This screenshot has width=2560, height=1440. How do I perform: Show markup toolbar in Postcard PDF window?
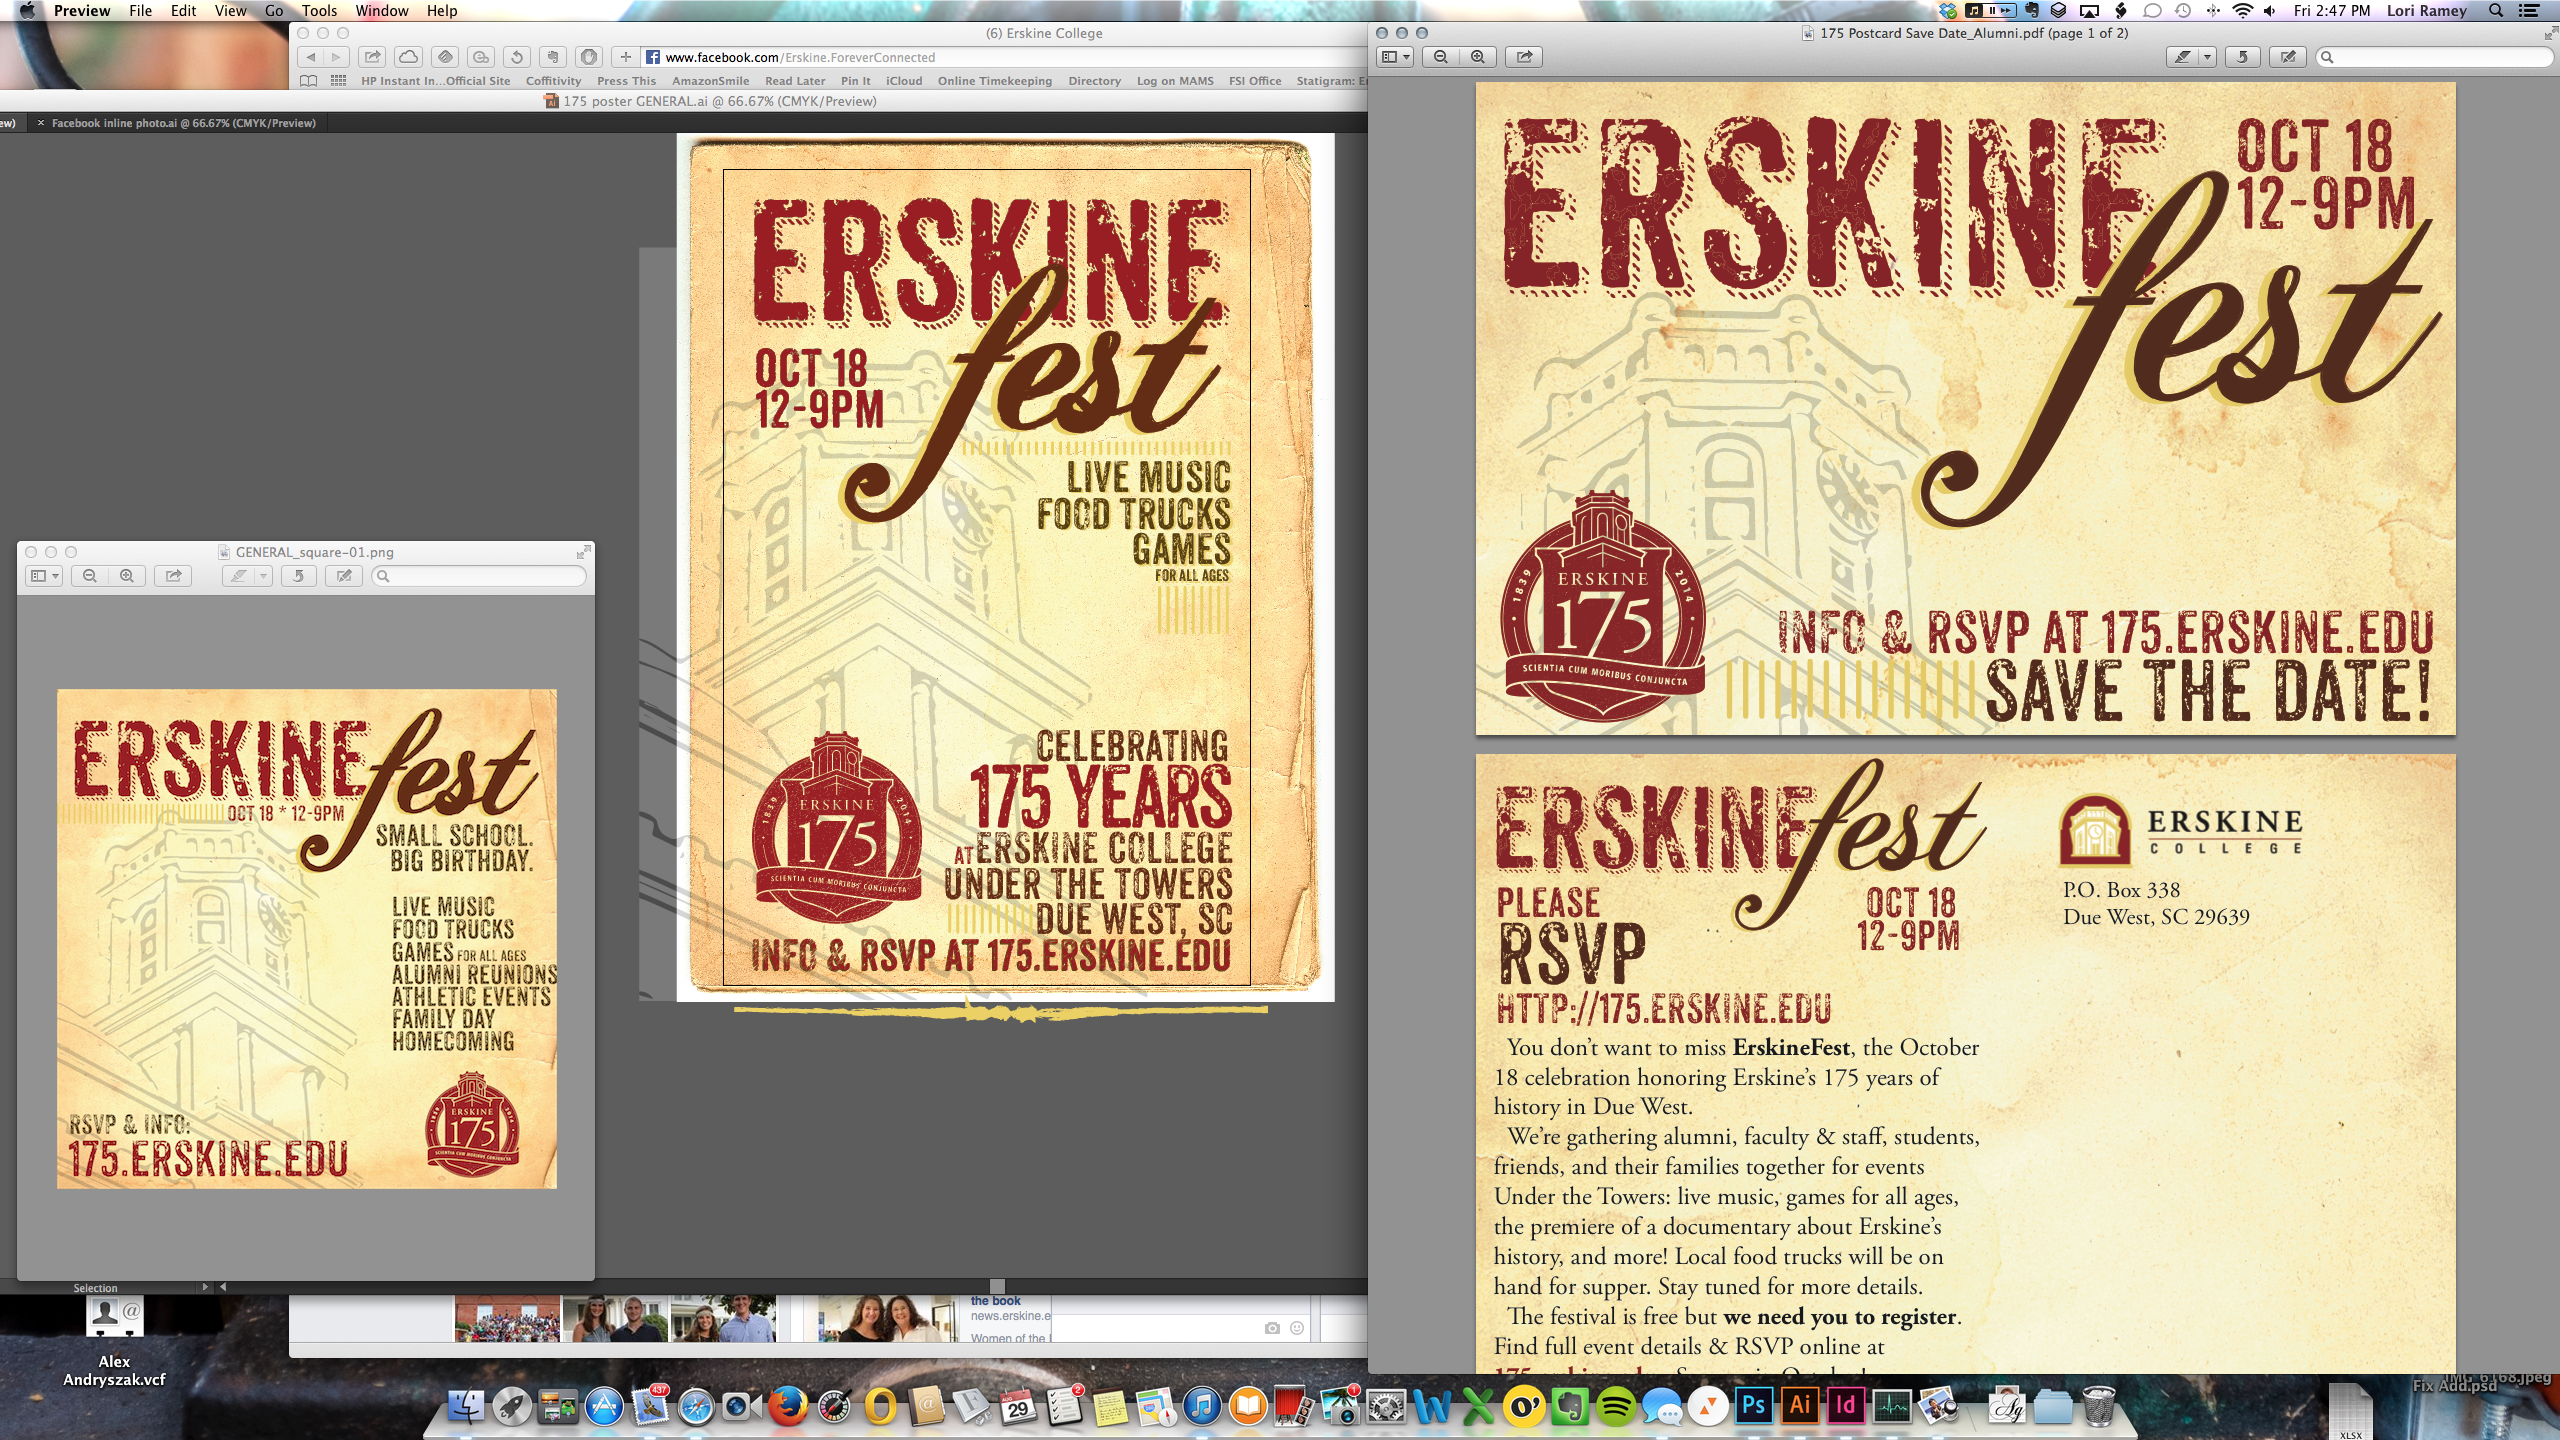pos(2288,57)
